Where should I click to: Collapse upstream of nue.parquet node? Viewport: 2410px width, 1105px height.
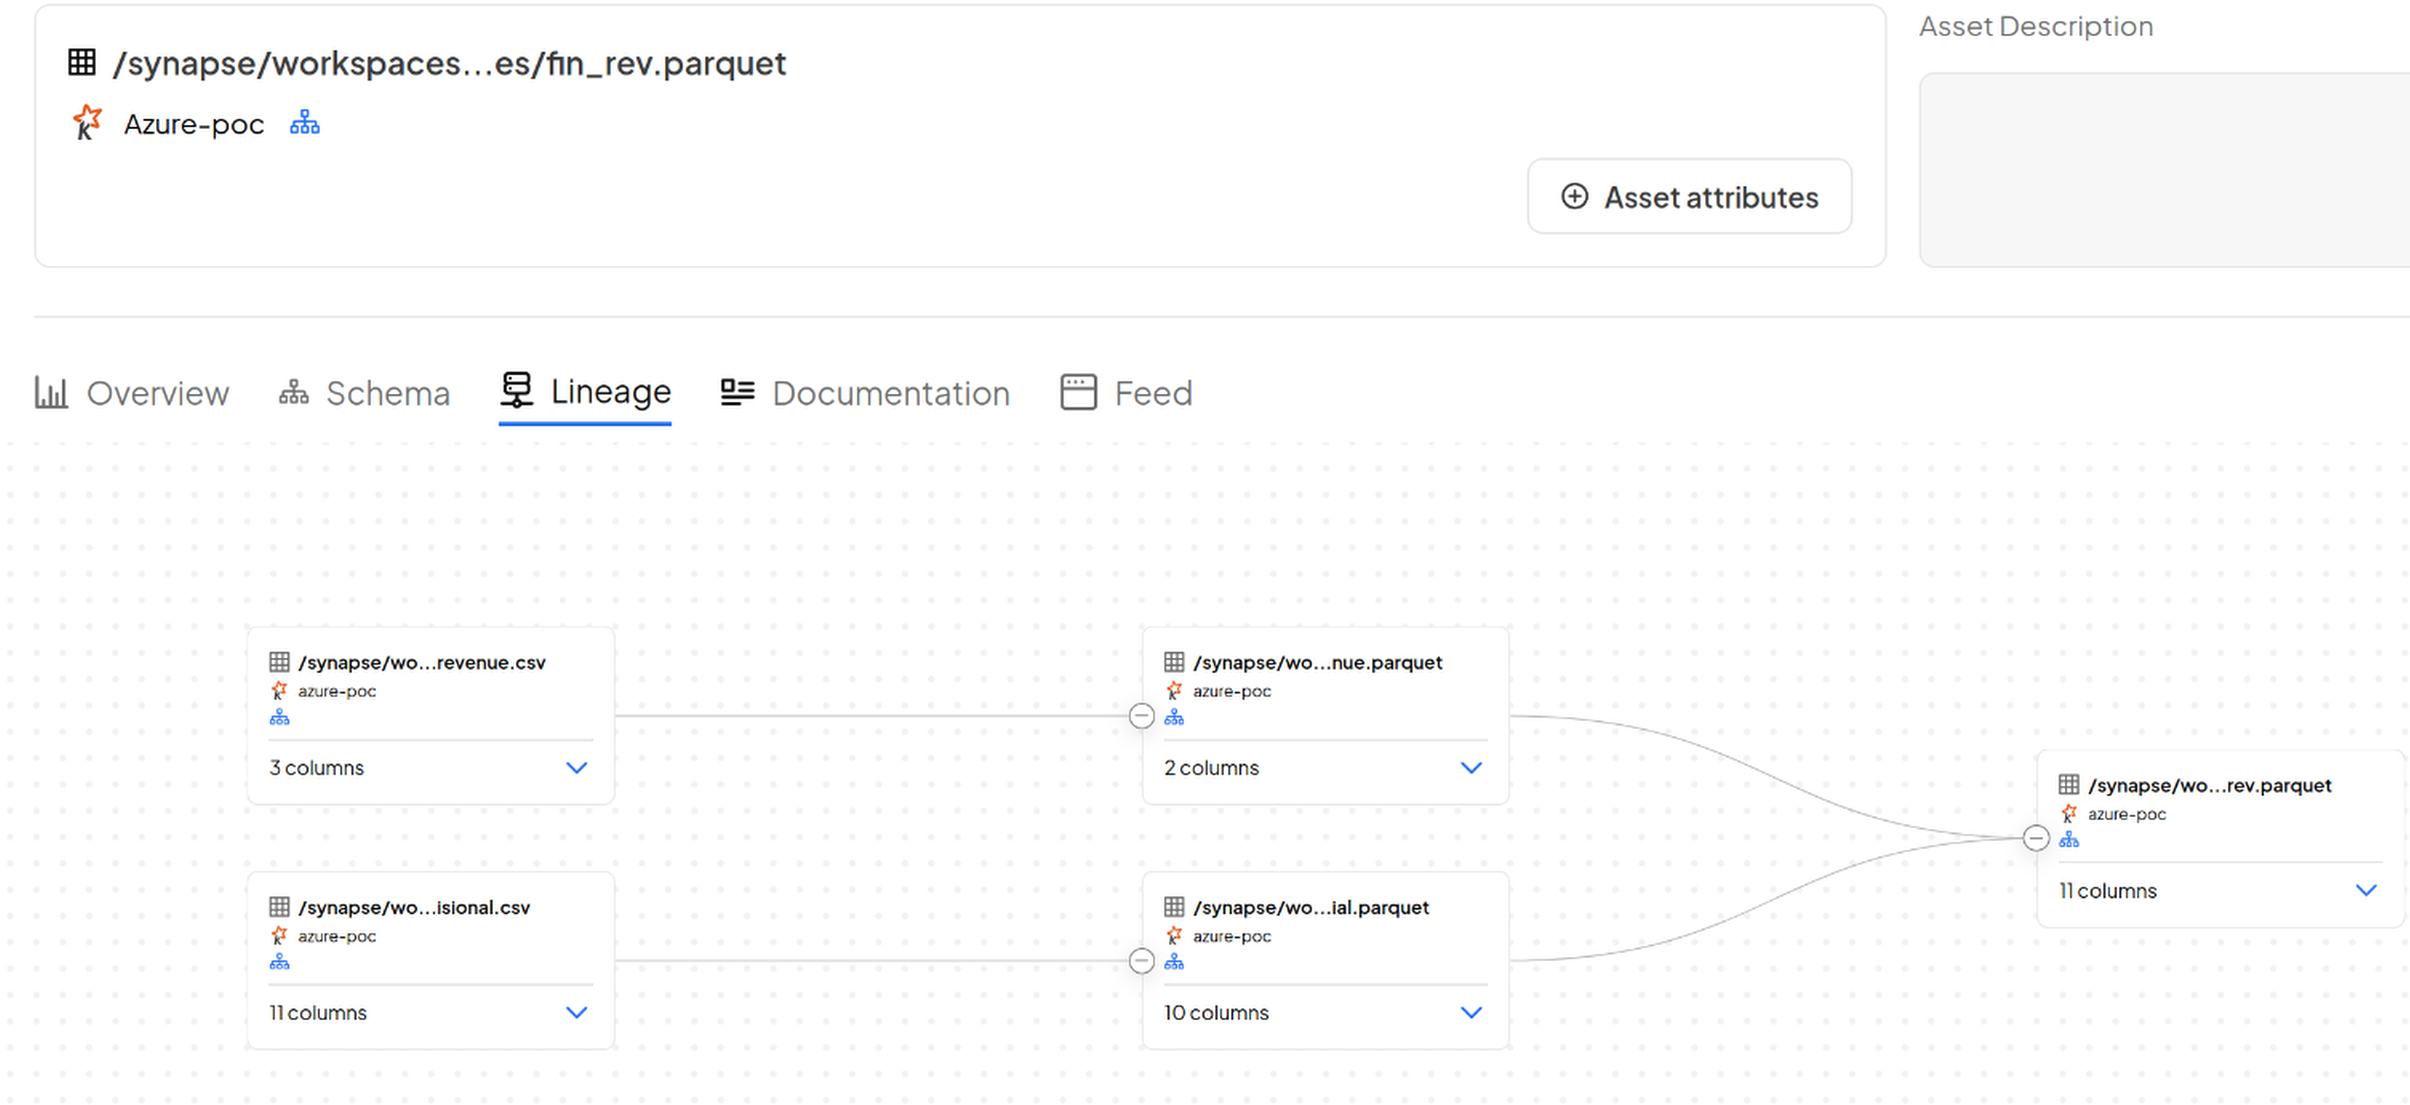pos(1141,716)
